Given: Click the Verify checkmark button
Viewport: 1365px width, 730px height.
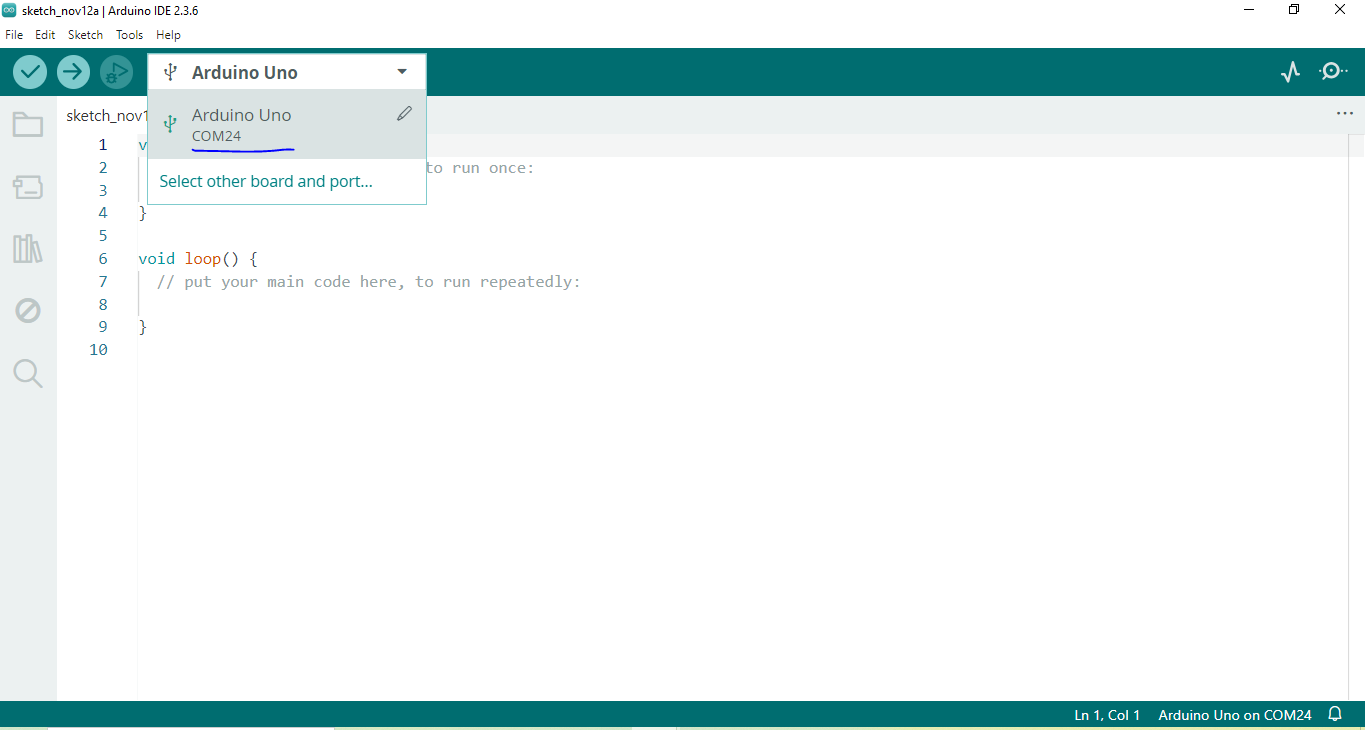Looking at the screenshot, I should (30, 72).
